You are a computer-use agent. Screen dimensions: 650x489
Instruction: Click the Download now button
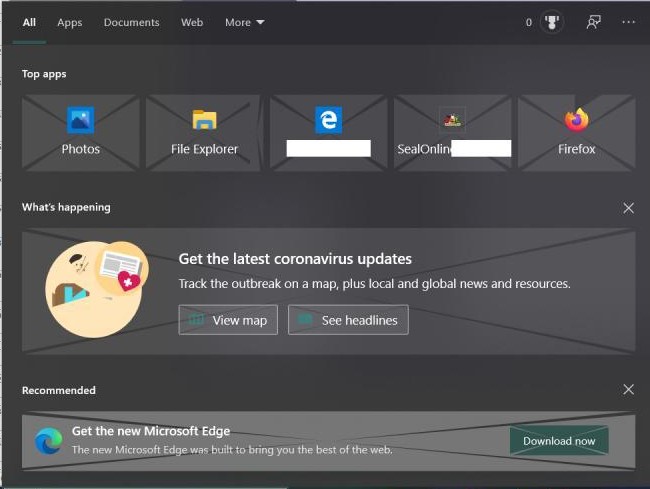pyautogui.click(x=559, y=441)
